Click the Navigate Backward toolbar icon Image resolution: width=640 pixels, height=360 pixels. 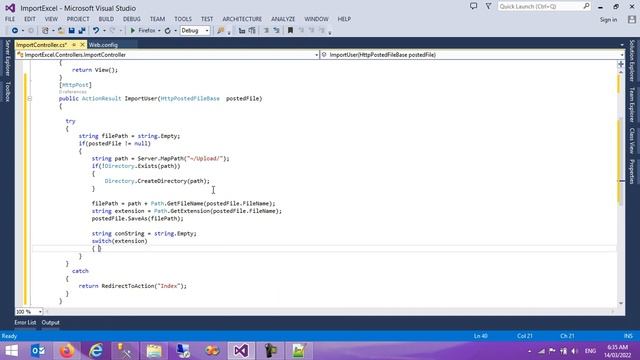tap(15, 31)
